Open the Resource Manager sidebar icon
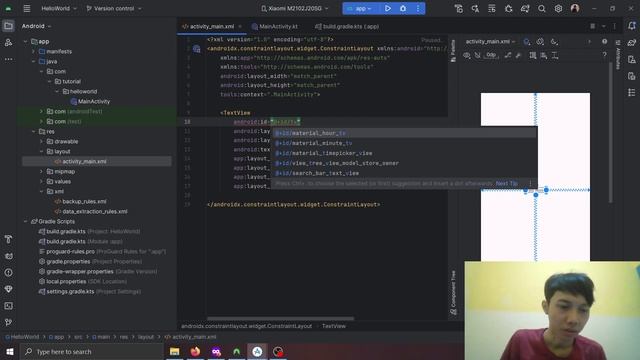Viewport: 640px width, 360px height. [x=8, y=42]
